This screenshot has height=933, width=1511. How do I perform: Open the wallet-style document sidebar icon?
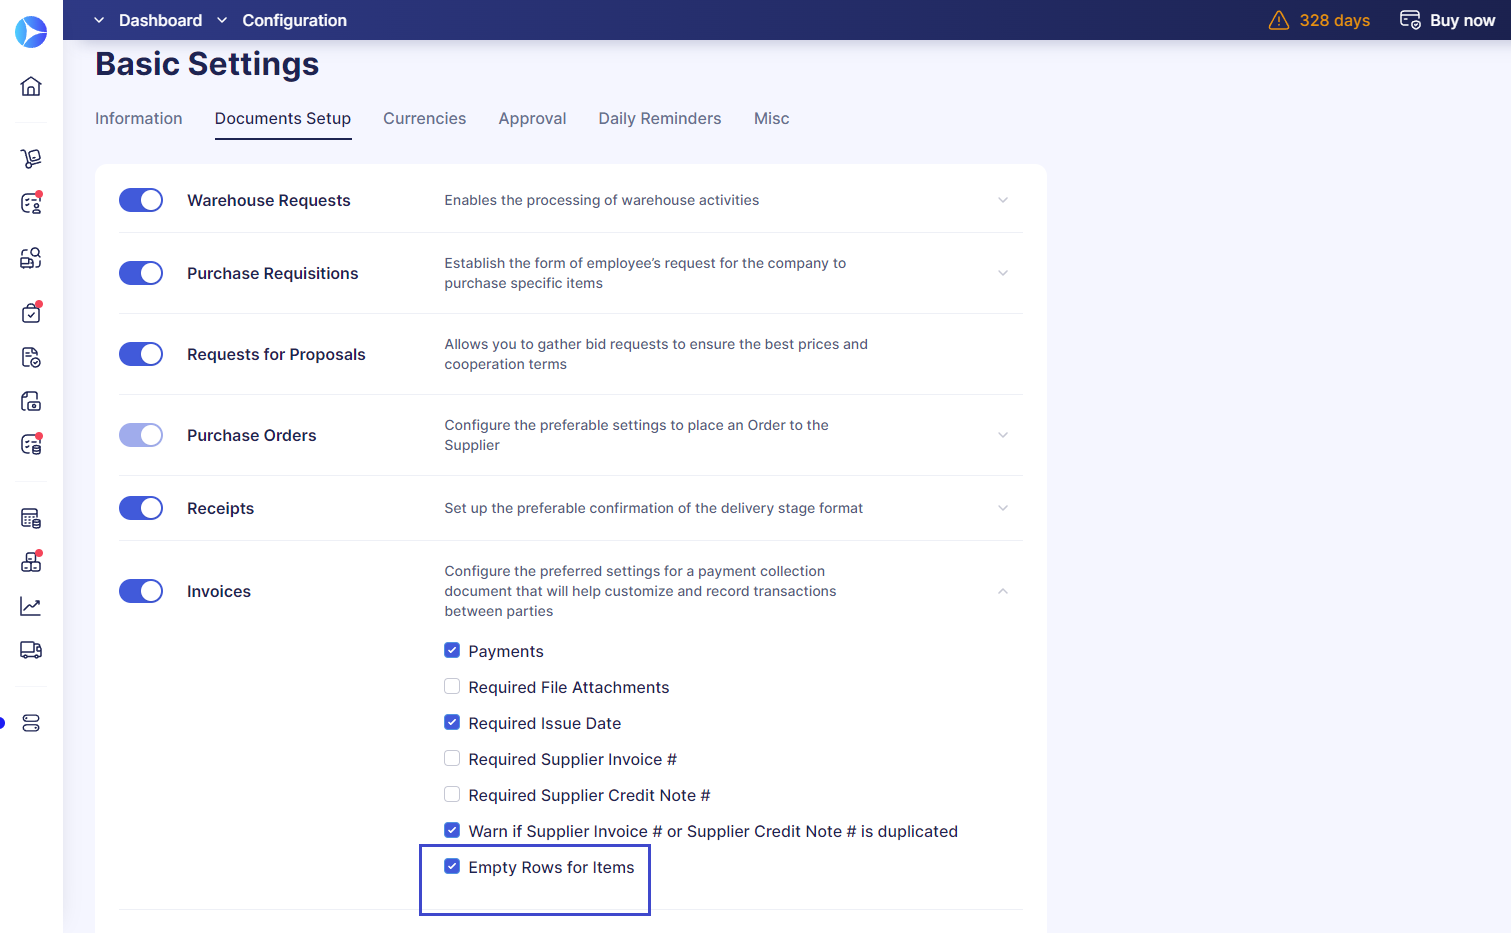click(31, 401)
